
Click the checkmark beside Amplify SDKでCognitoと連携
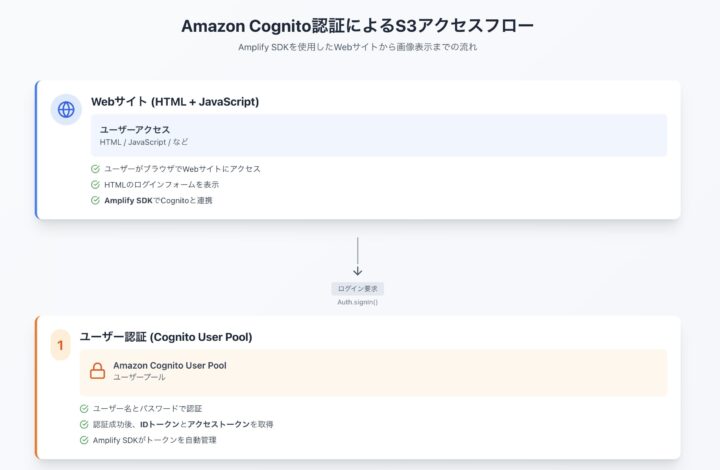(95, 200)
